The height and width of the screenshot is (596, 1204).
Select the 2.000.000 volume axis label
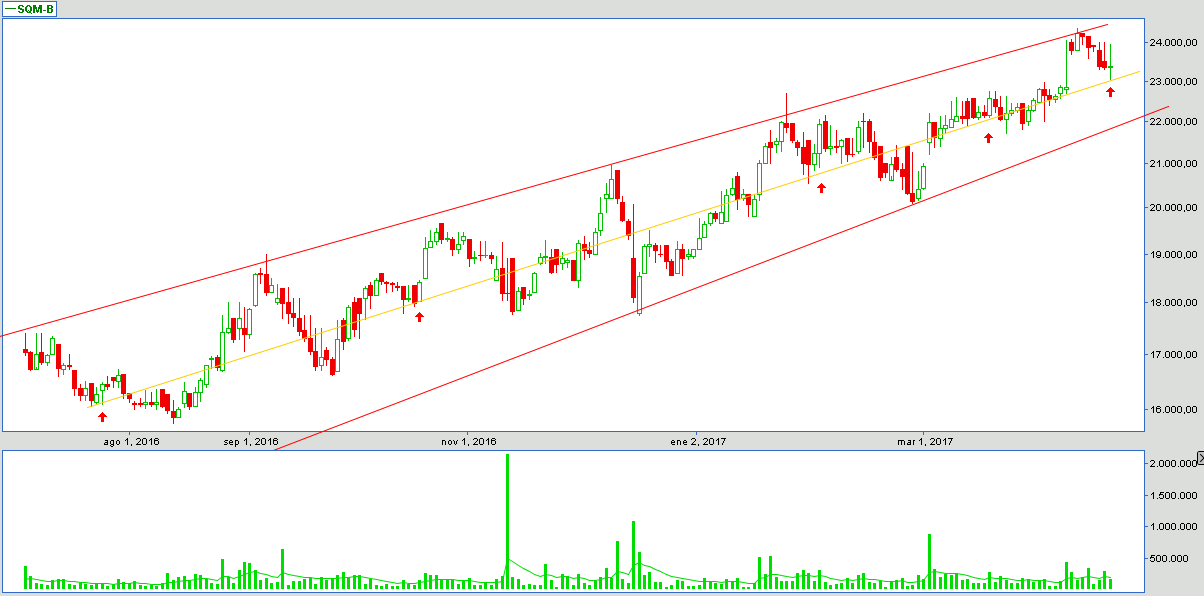pos(1173,464)
